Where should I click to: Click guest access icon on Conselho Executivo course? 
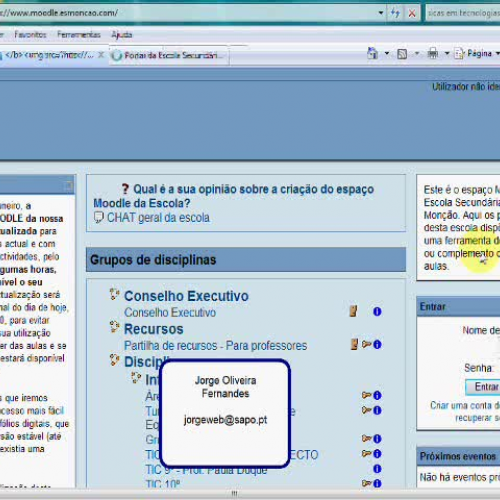point(353,311)
